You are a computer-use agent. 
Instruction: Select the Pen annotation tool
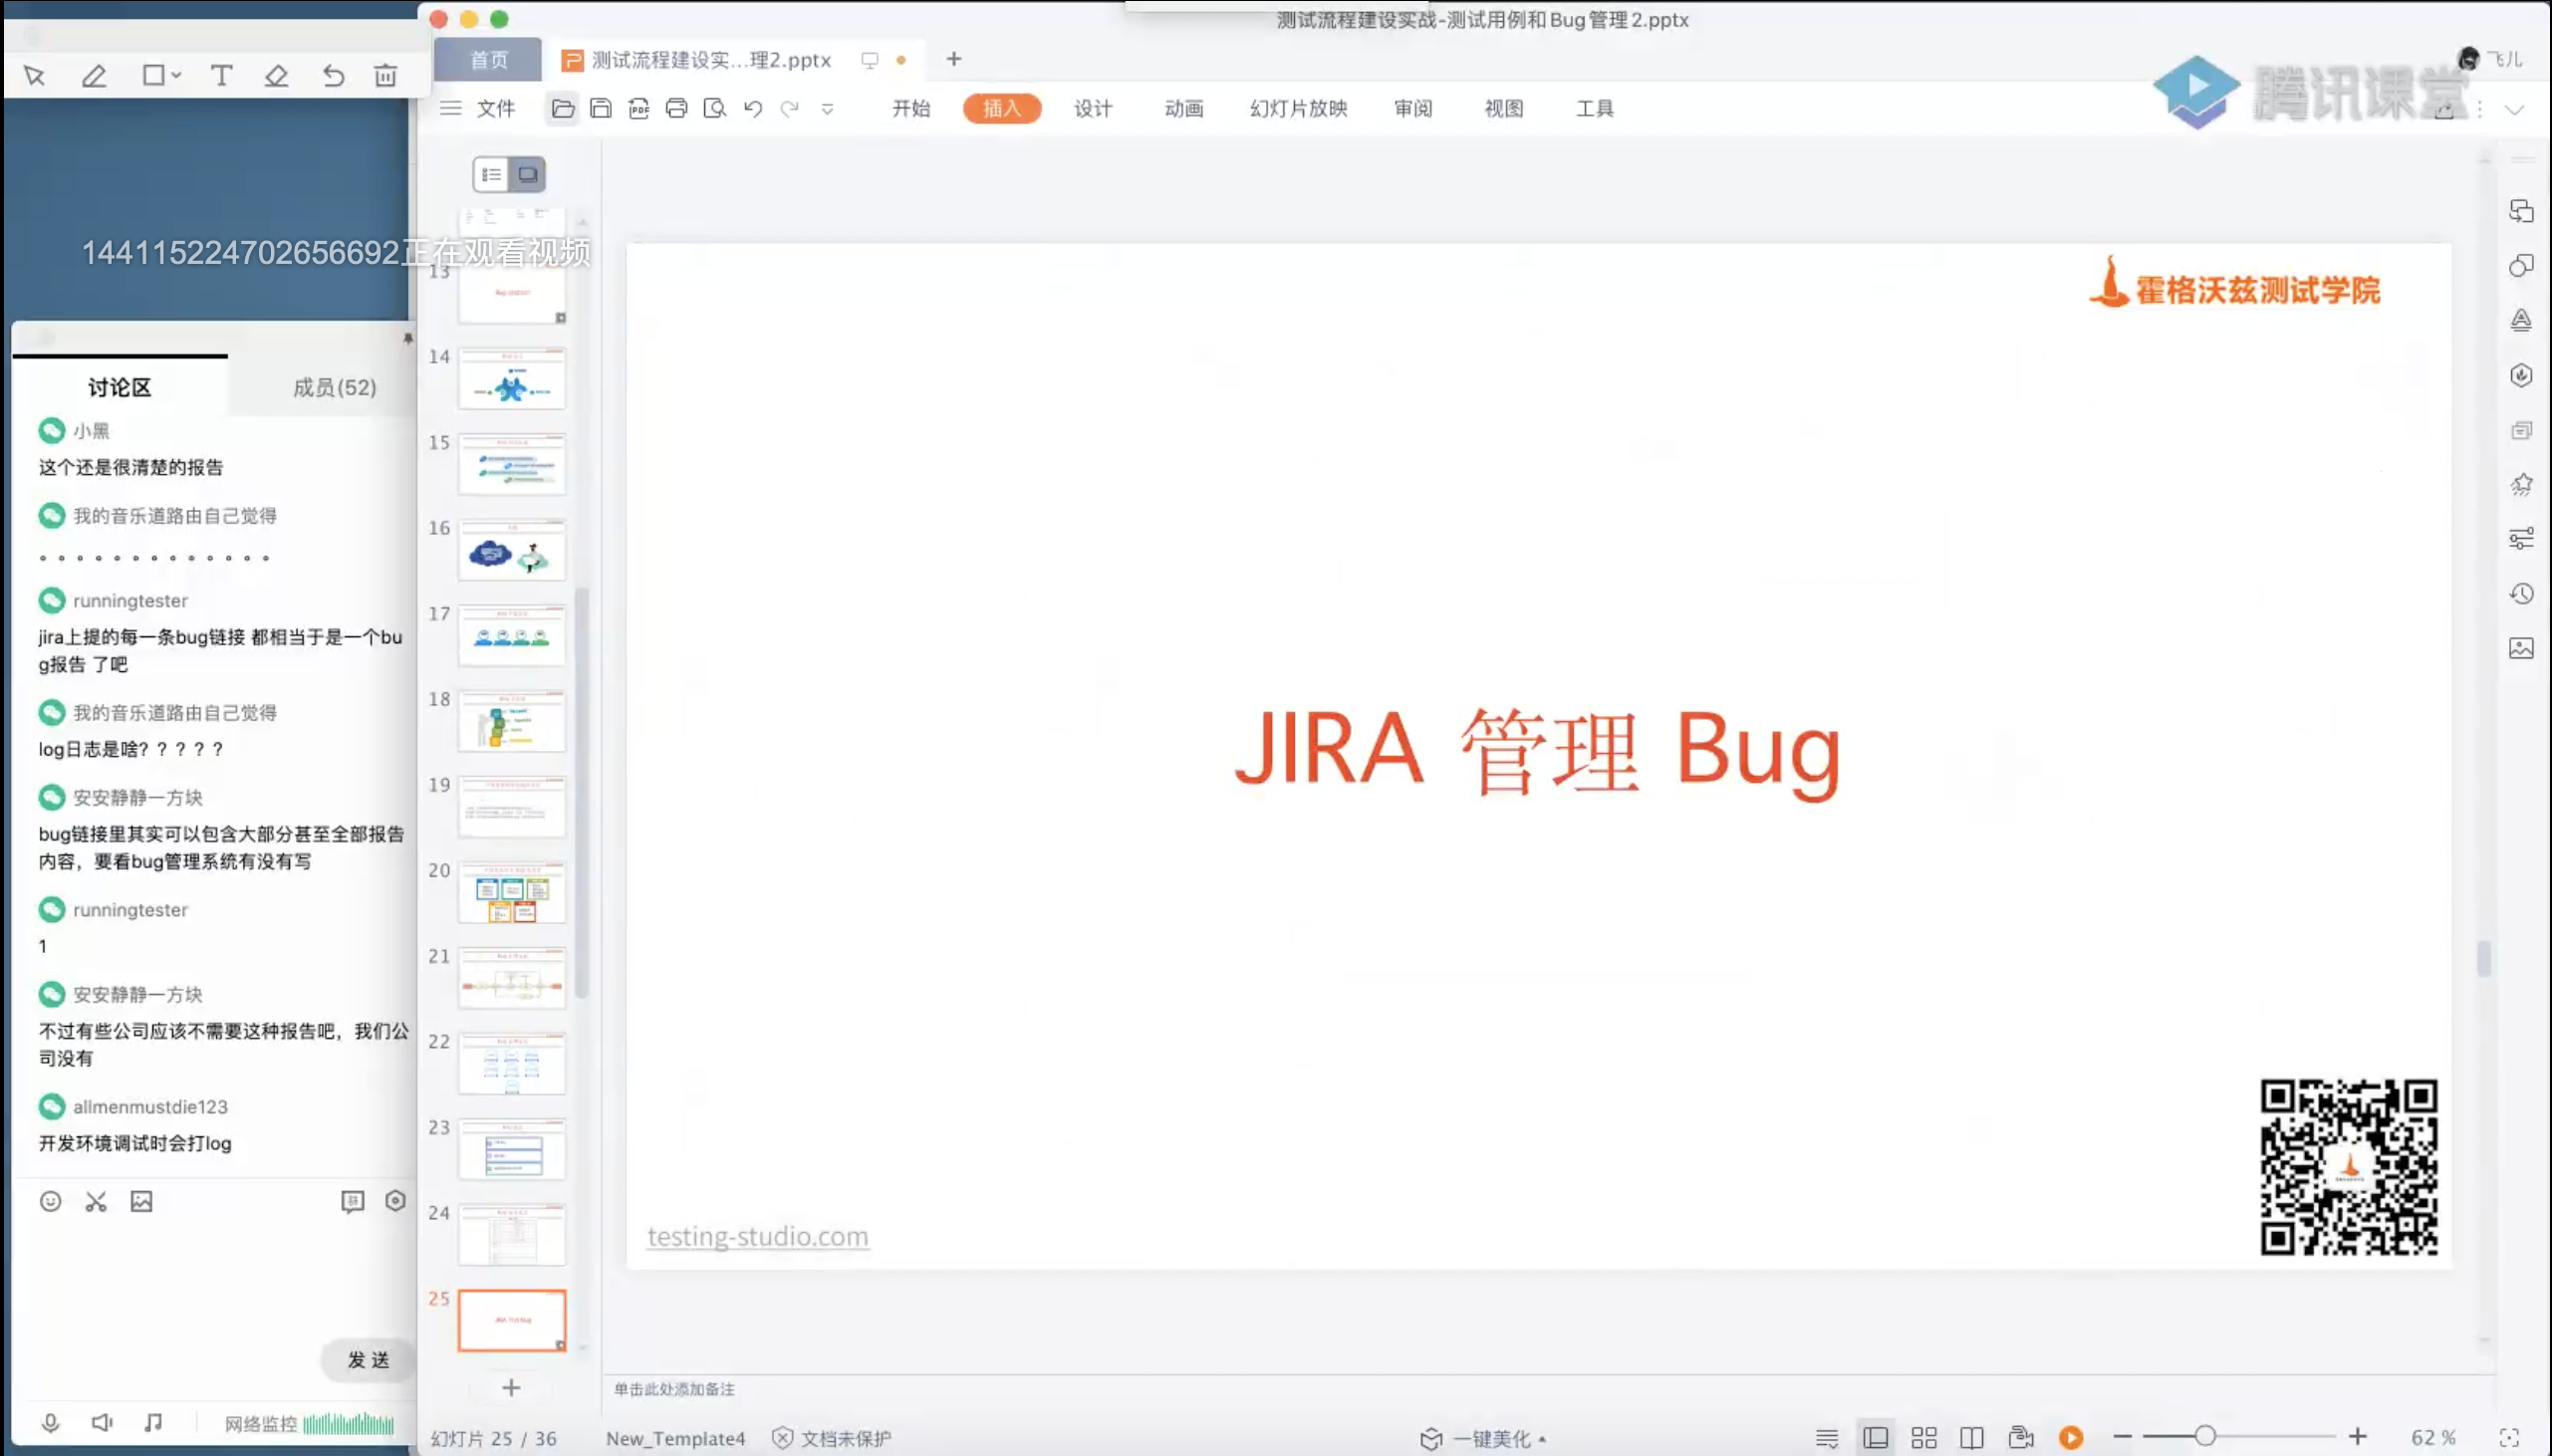93,75
